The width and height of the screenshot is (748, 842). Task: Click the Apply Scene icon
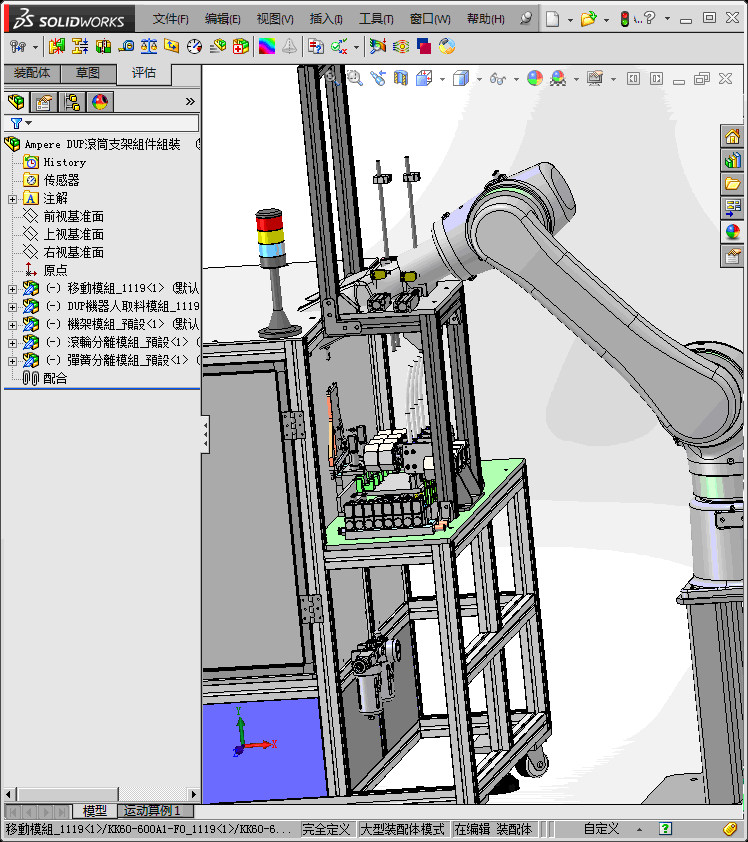click(x=558, y=78)
